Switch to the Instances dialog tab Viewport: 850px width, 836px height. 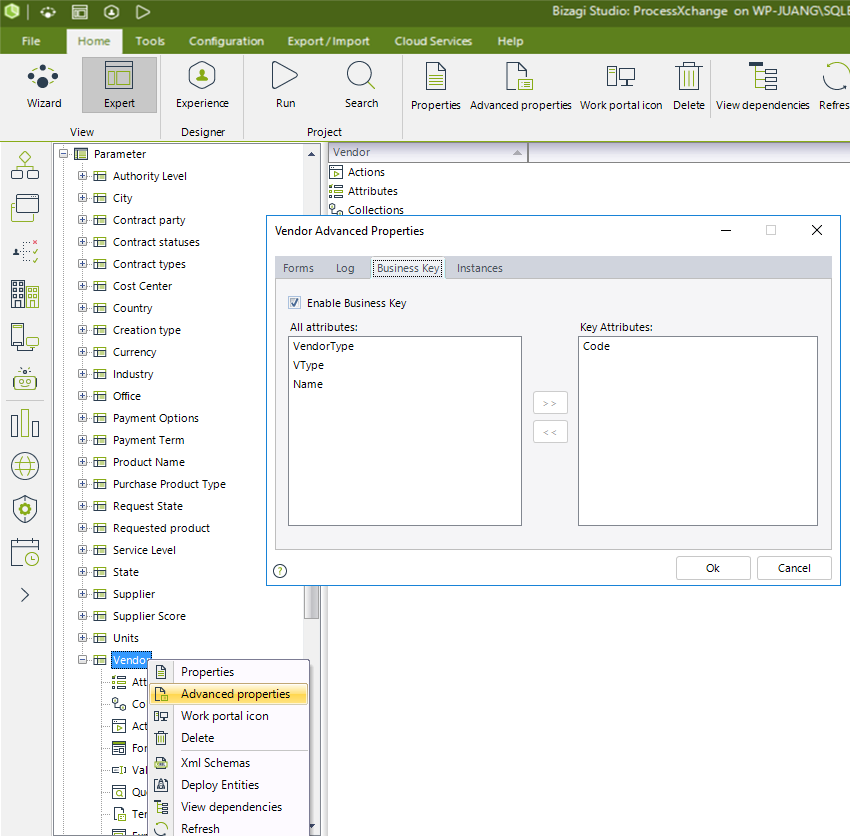click(479, 268)
